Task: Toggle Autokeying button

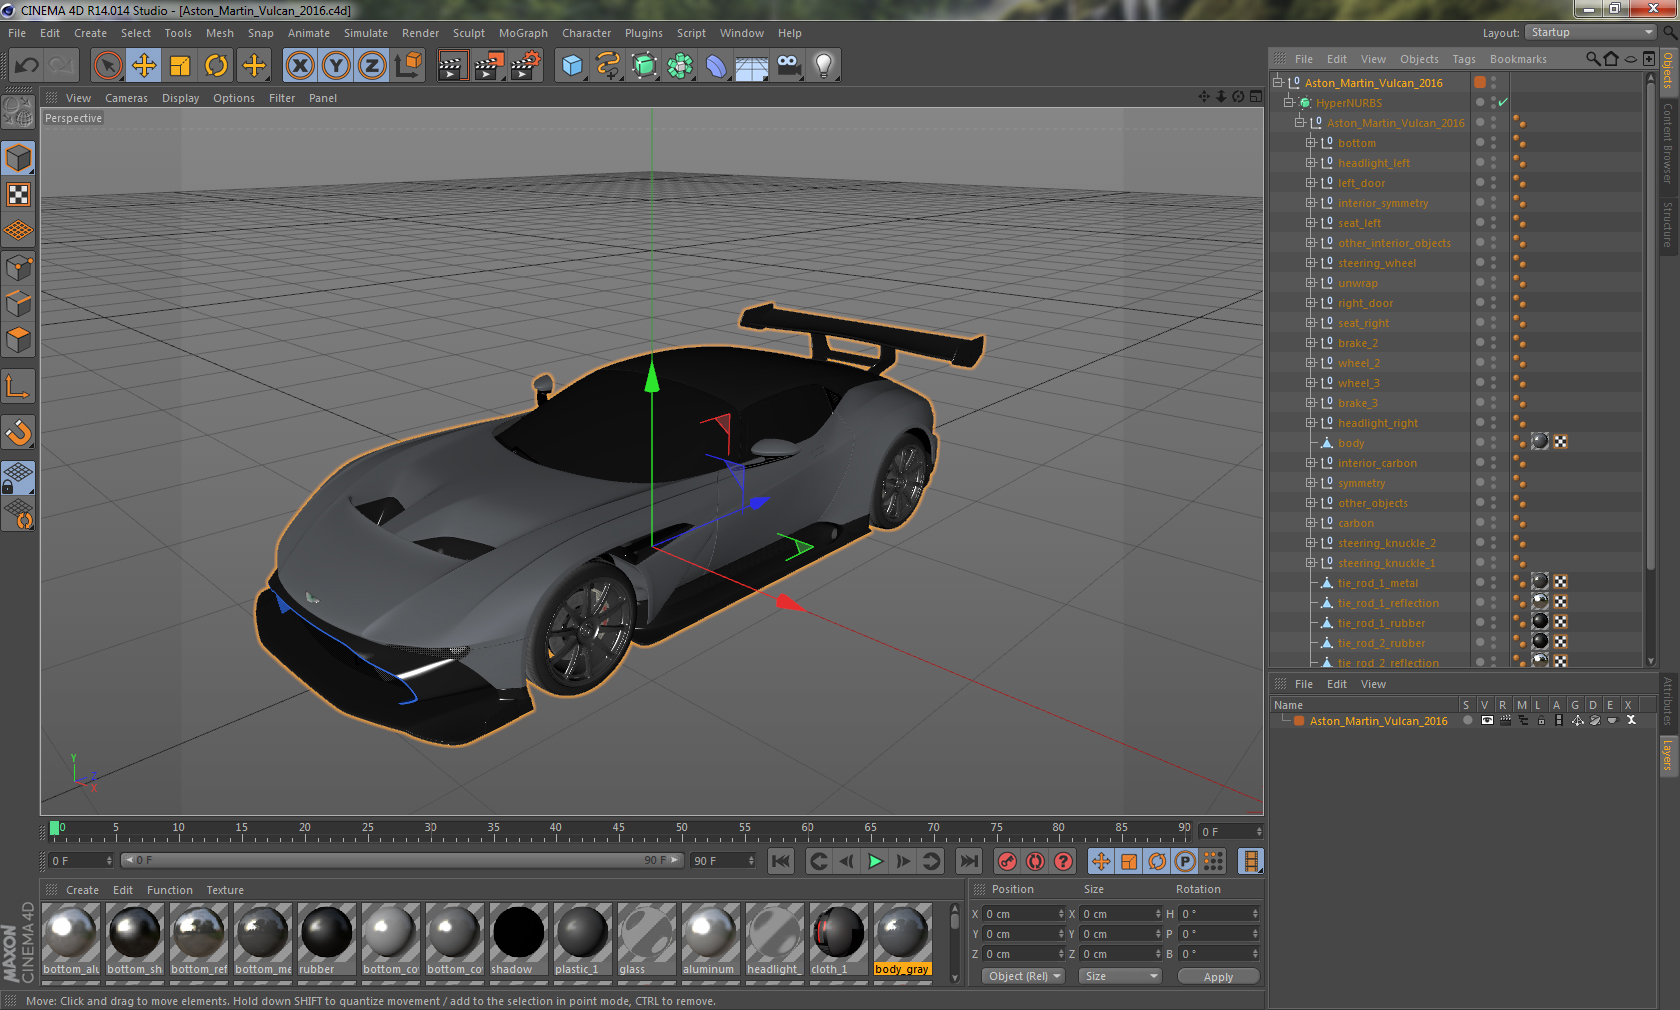Action: pyautogui.click(x=1035, y=861)
